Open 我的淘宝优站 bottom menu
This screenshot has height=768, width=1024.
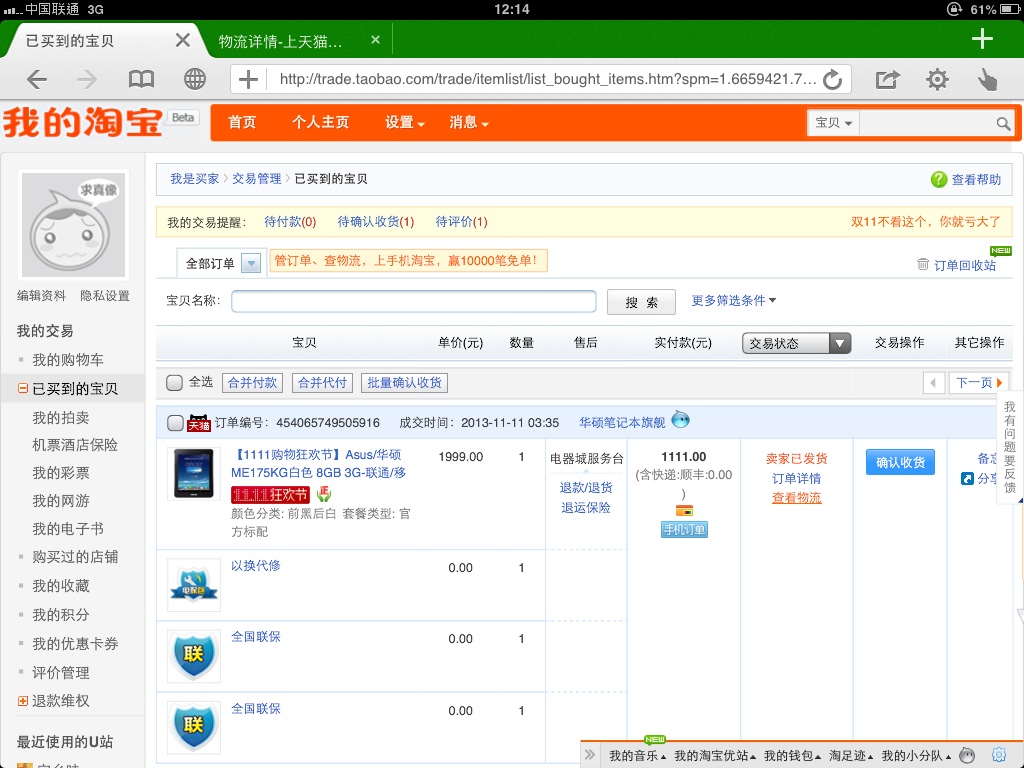tap(715, 756)
